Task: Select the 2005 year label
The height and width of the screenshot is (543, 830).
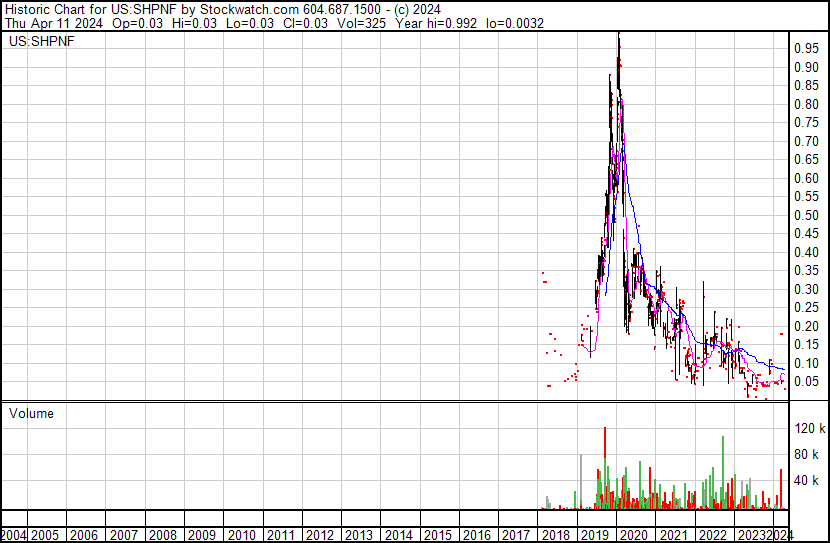Action: 44,535
